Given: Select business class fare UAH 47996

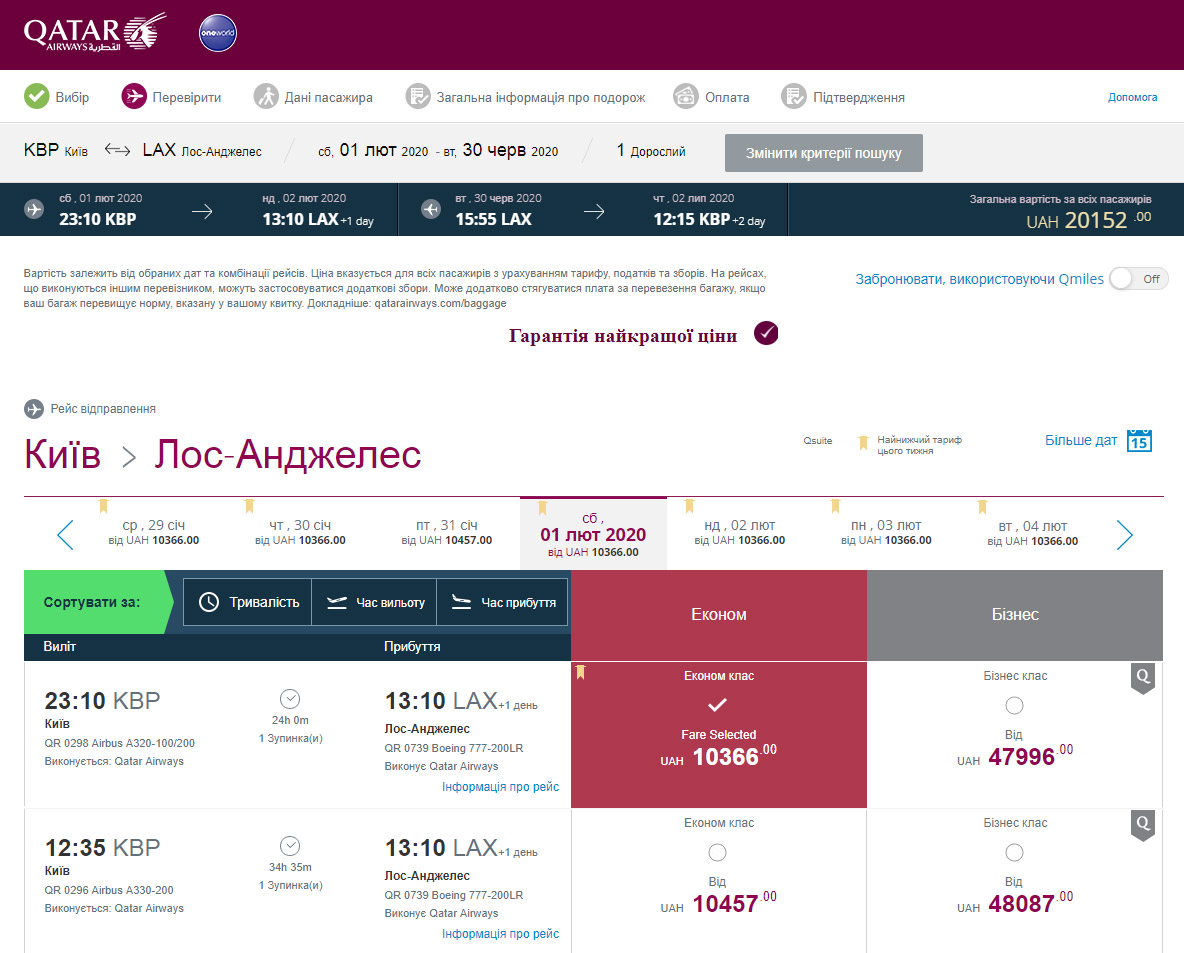Looking at the screenshot, I should [x=1014, y=705].
